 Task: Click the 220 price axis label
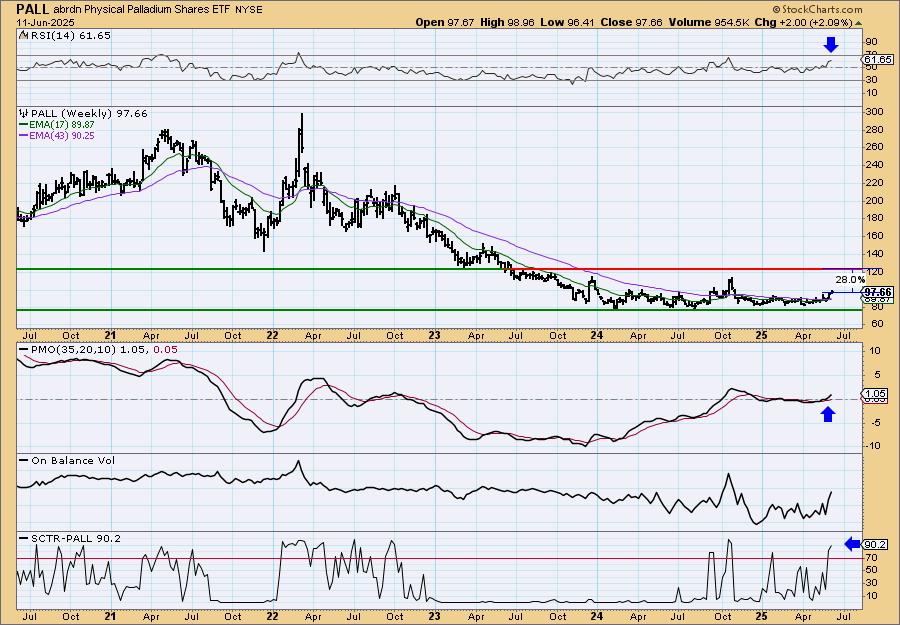(875, 183)
